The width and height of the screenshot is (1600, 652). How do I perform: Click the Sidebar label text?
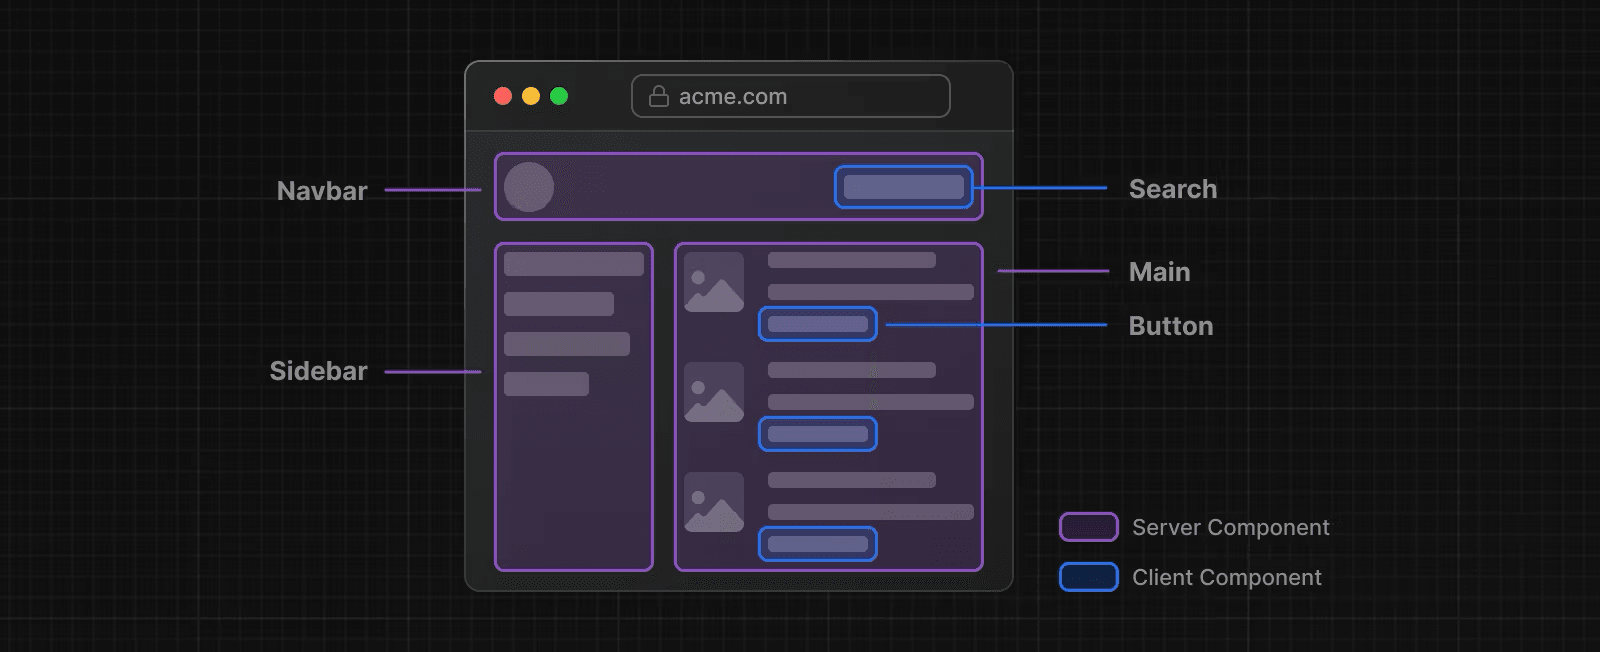(x=318, y=371)
